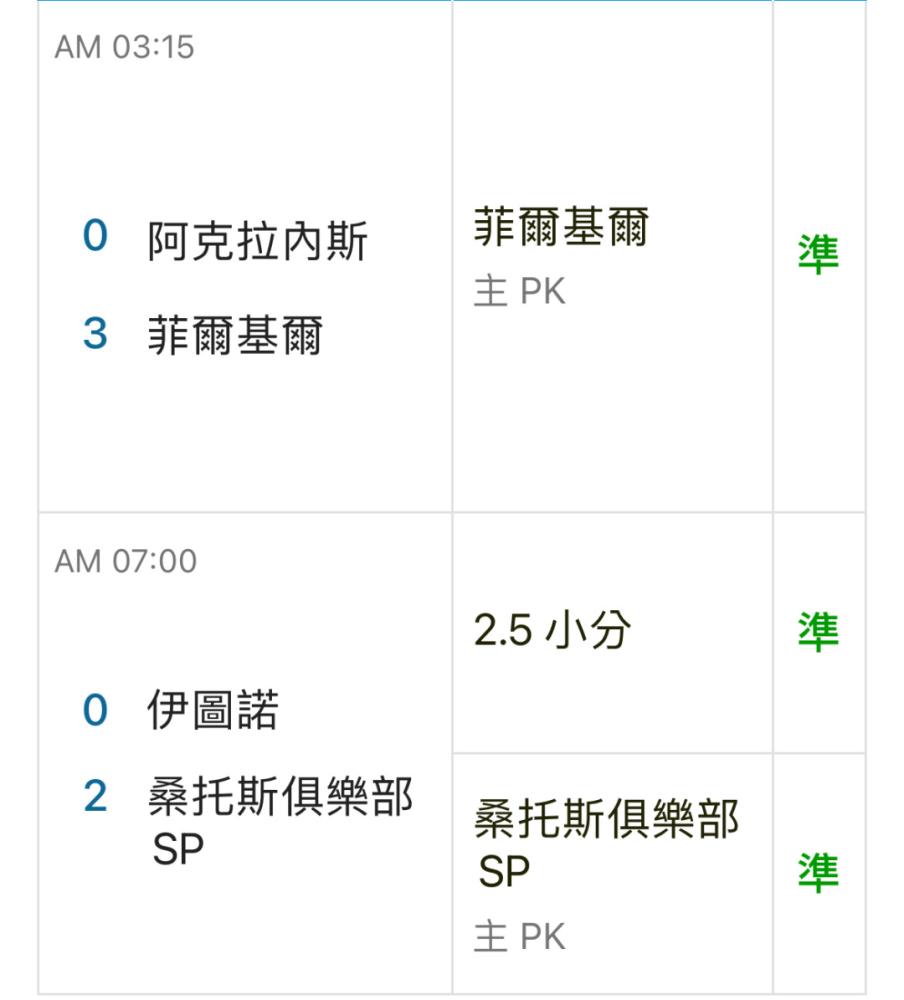
Task: Open the 菲爾基爾 prediction pick
Action: [x=561, y=226]
